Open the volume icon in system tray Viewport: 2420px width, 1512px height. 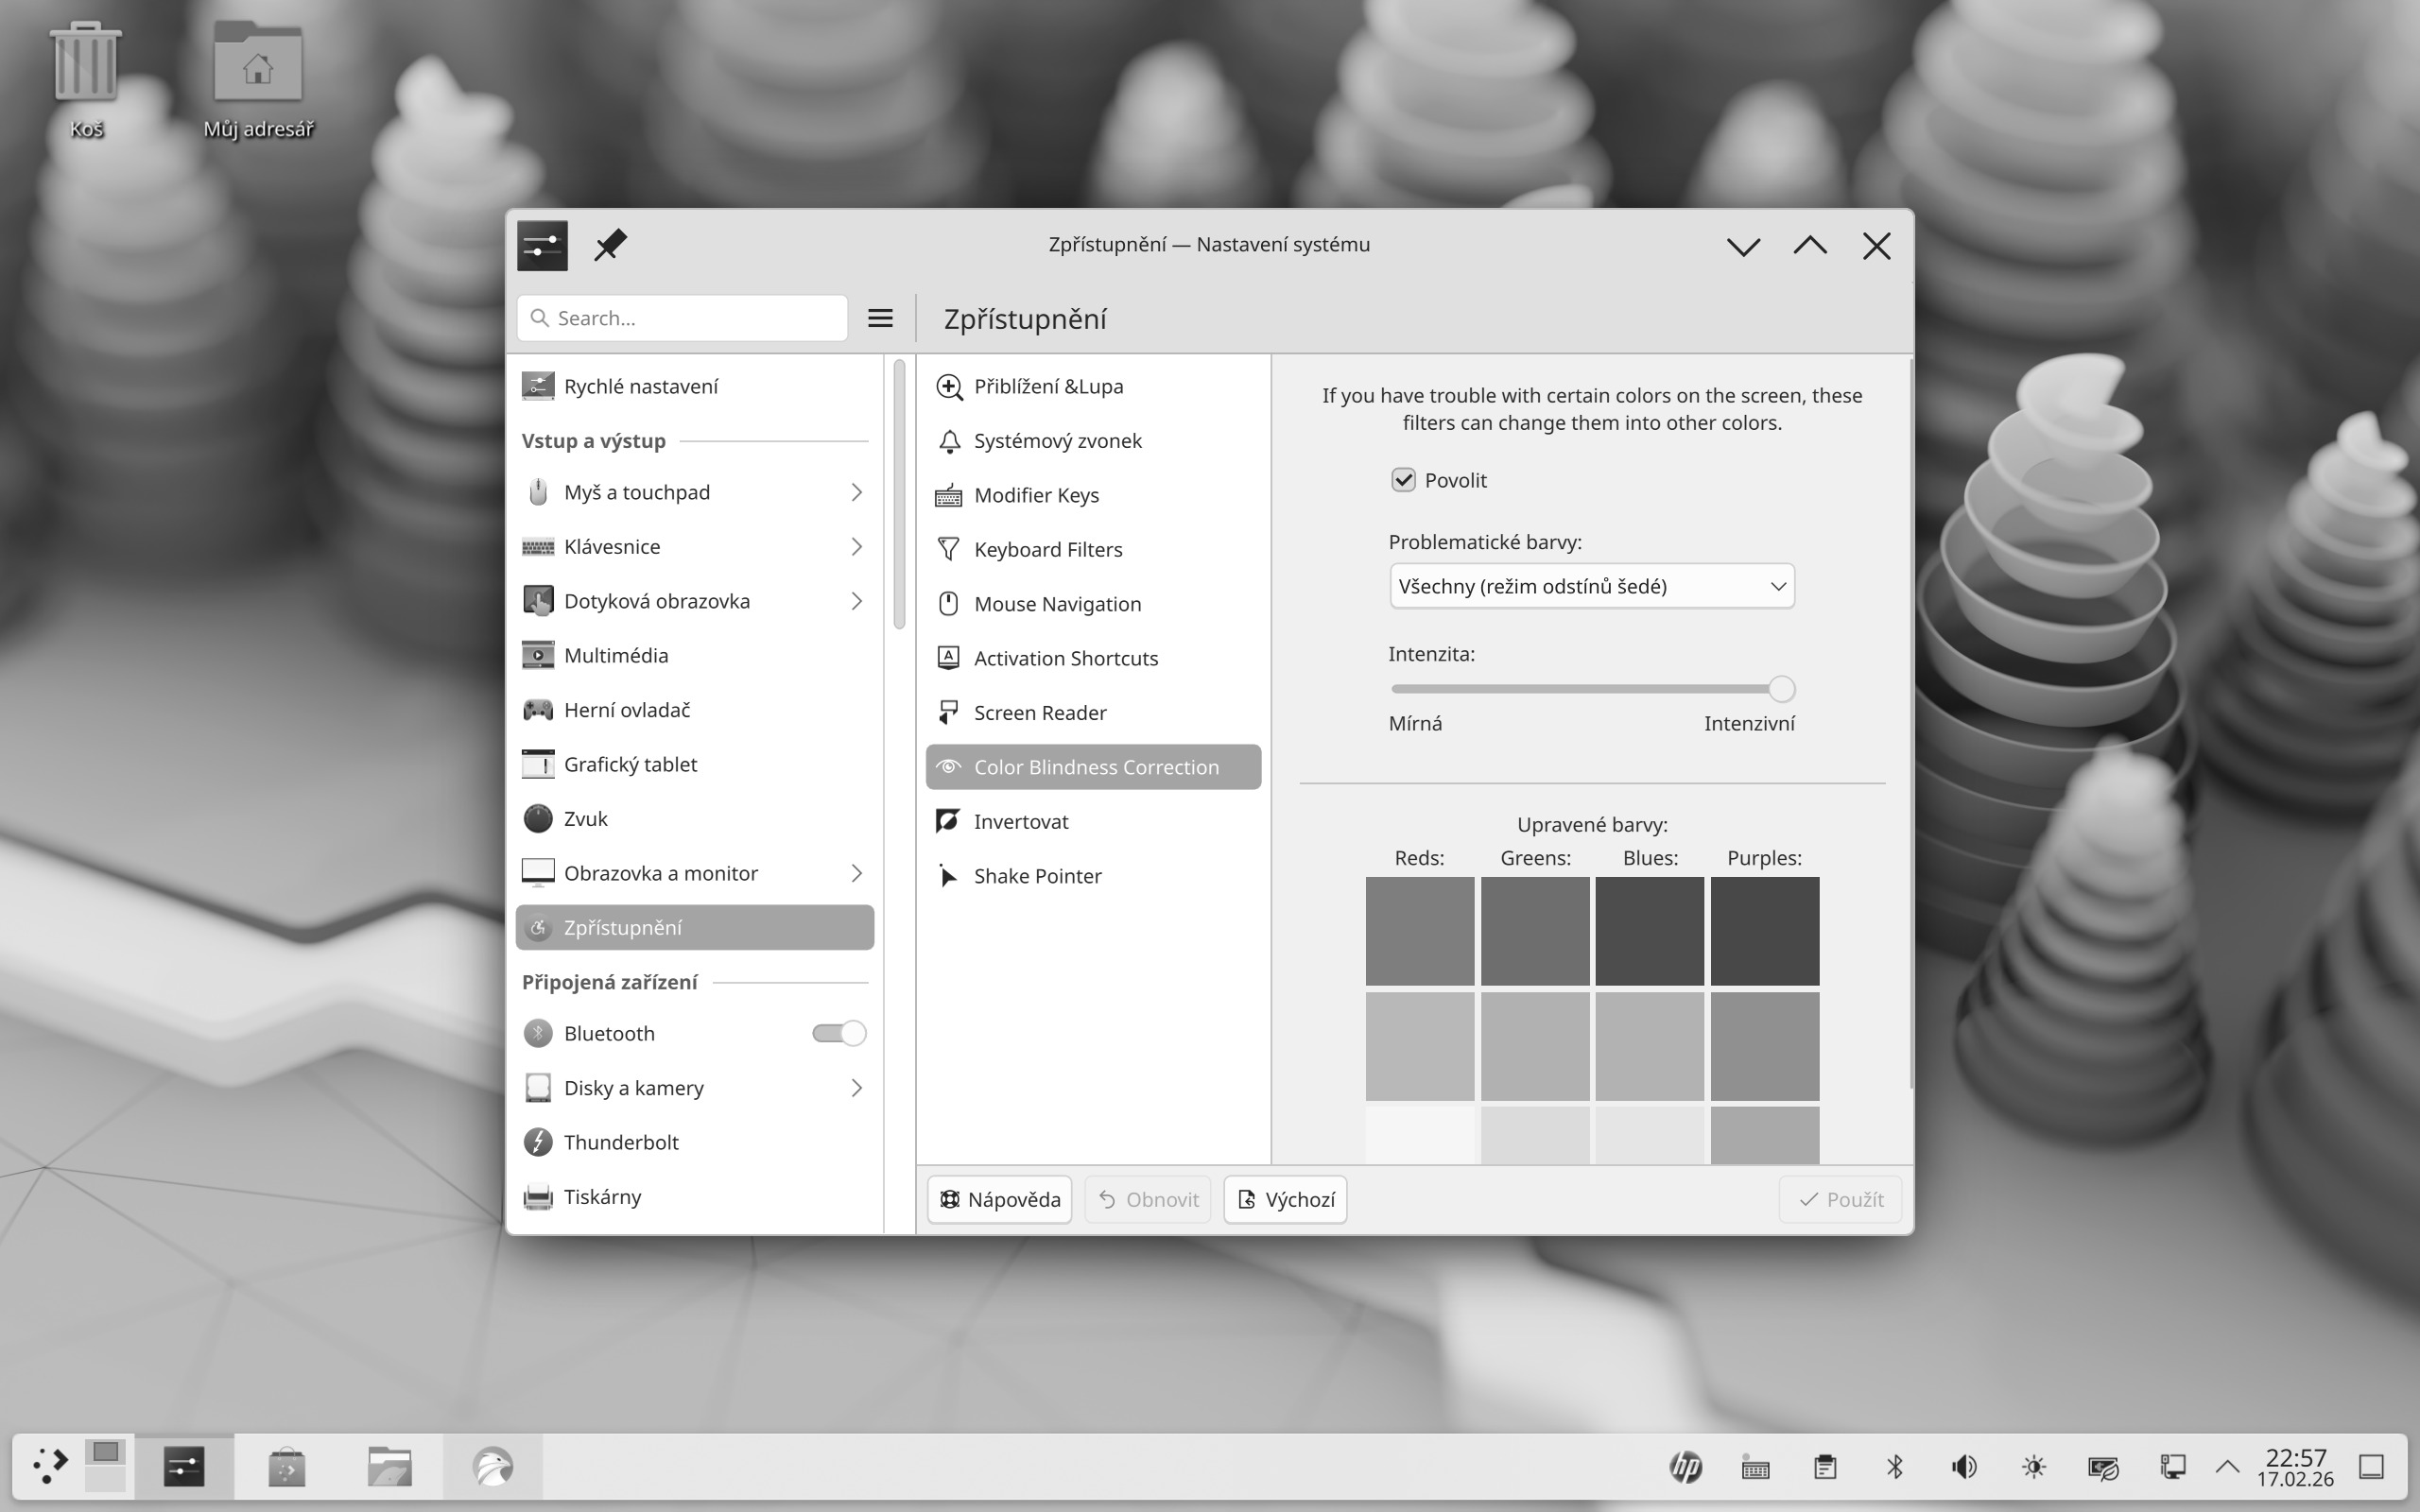(1963, 1467)
